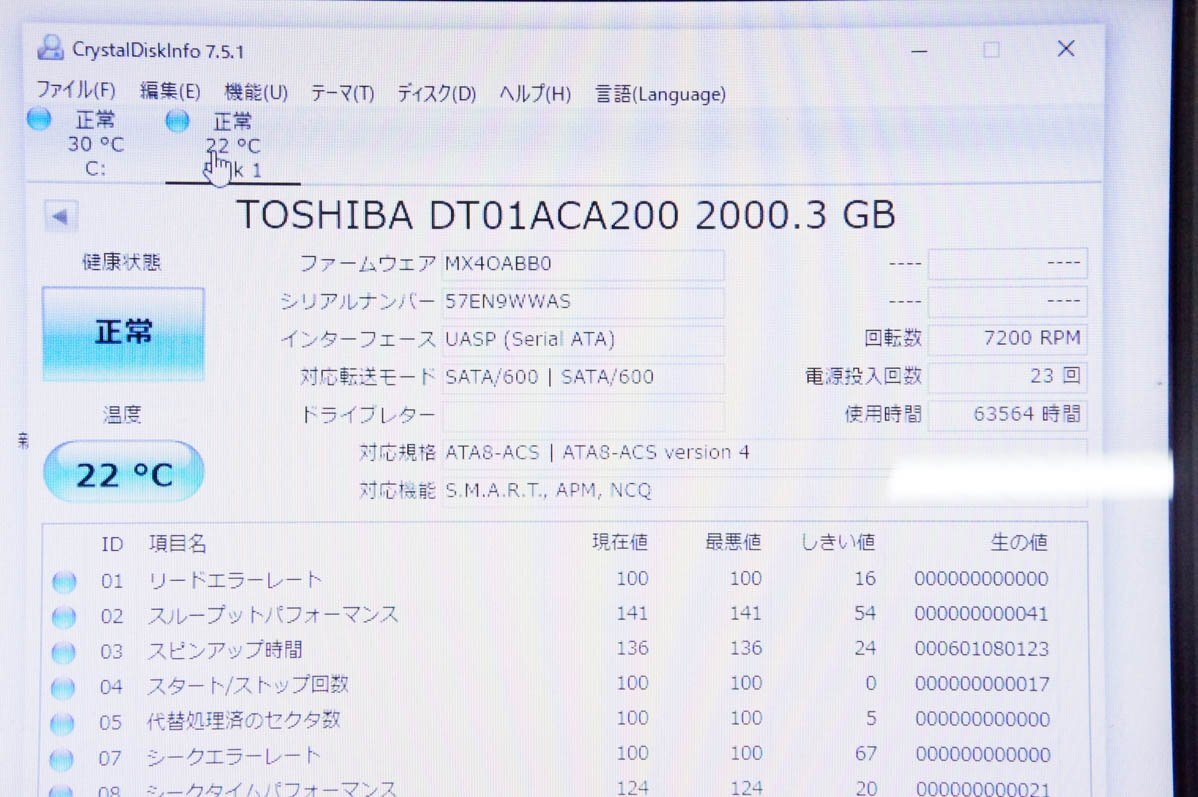The width and height of the screenshot is (1198, 797).
Task: Click the status orb for attribute 04
Action: tap(63, 688)
